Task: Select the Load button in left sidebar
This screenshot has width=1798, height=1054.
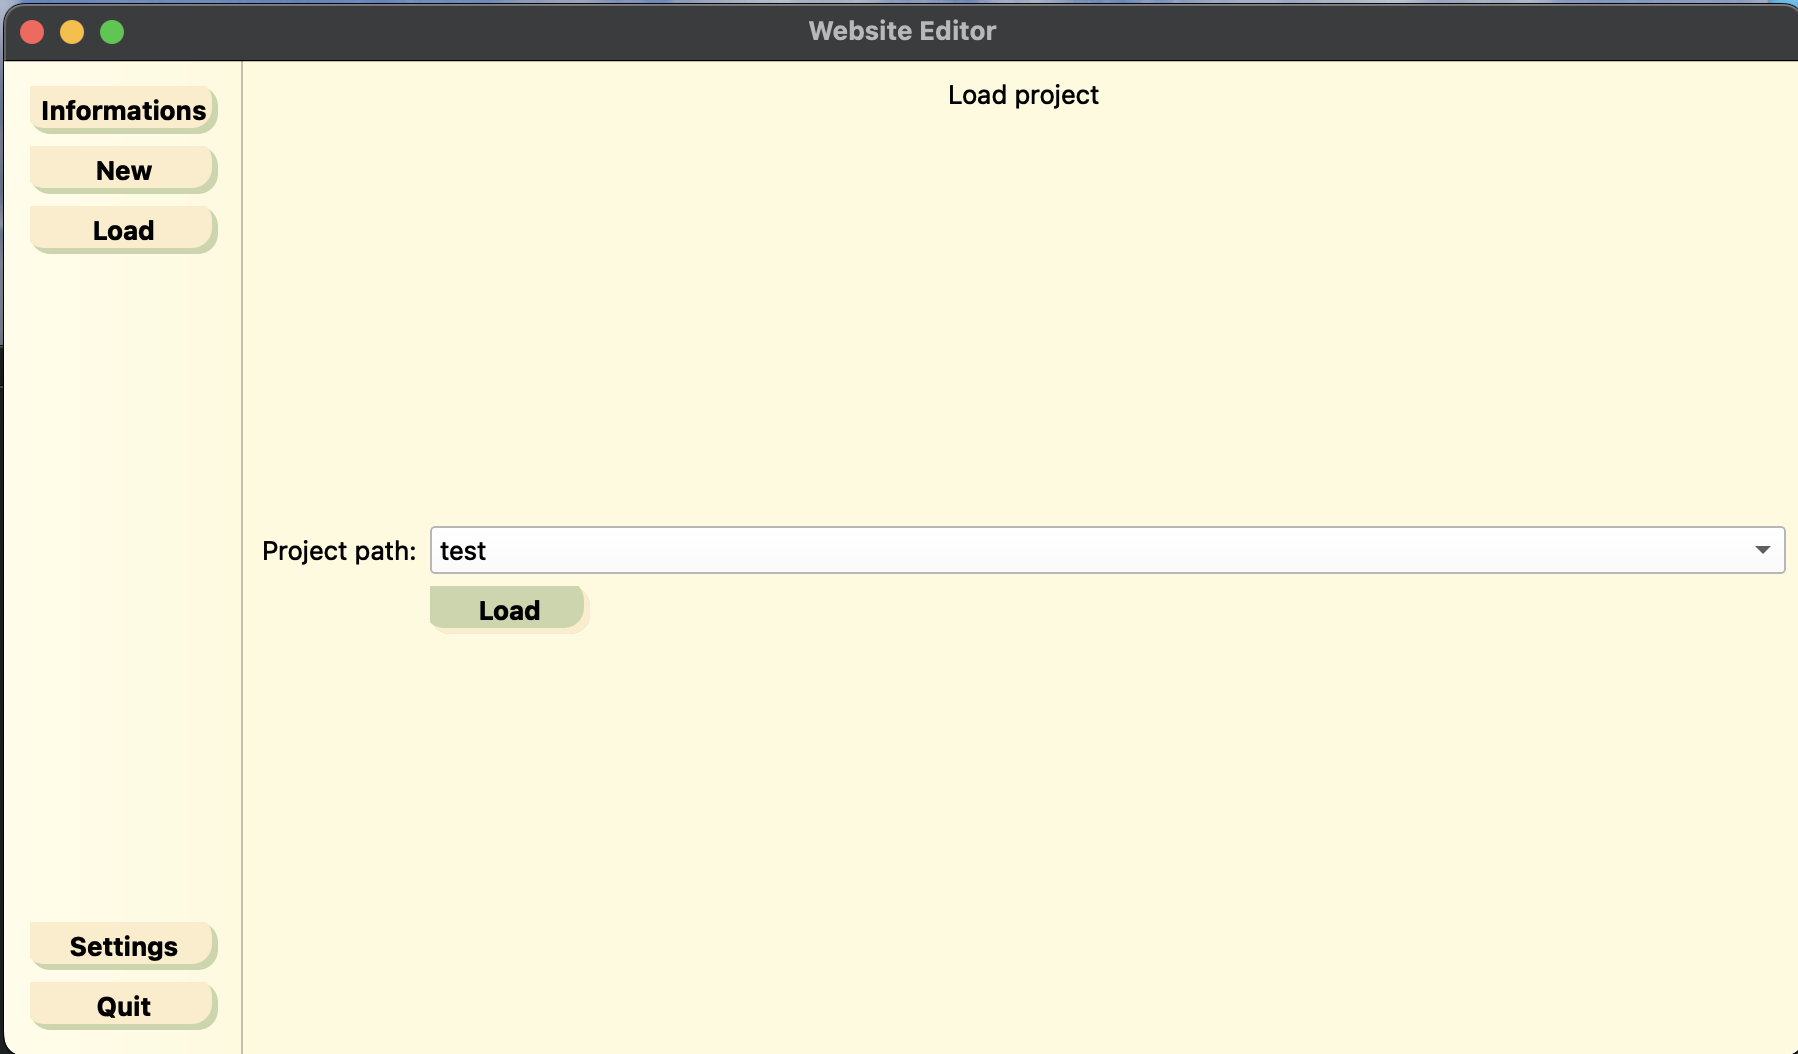Action: click(x=123, y=230)
